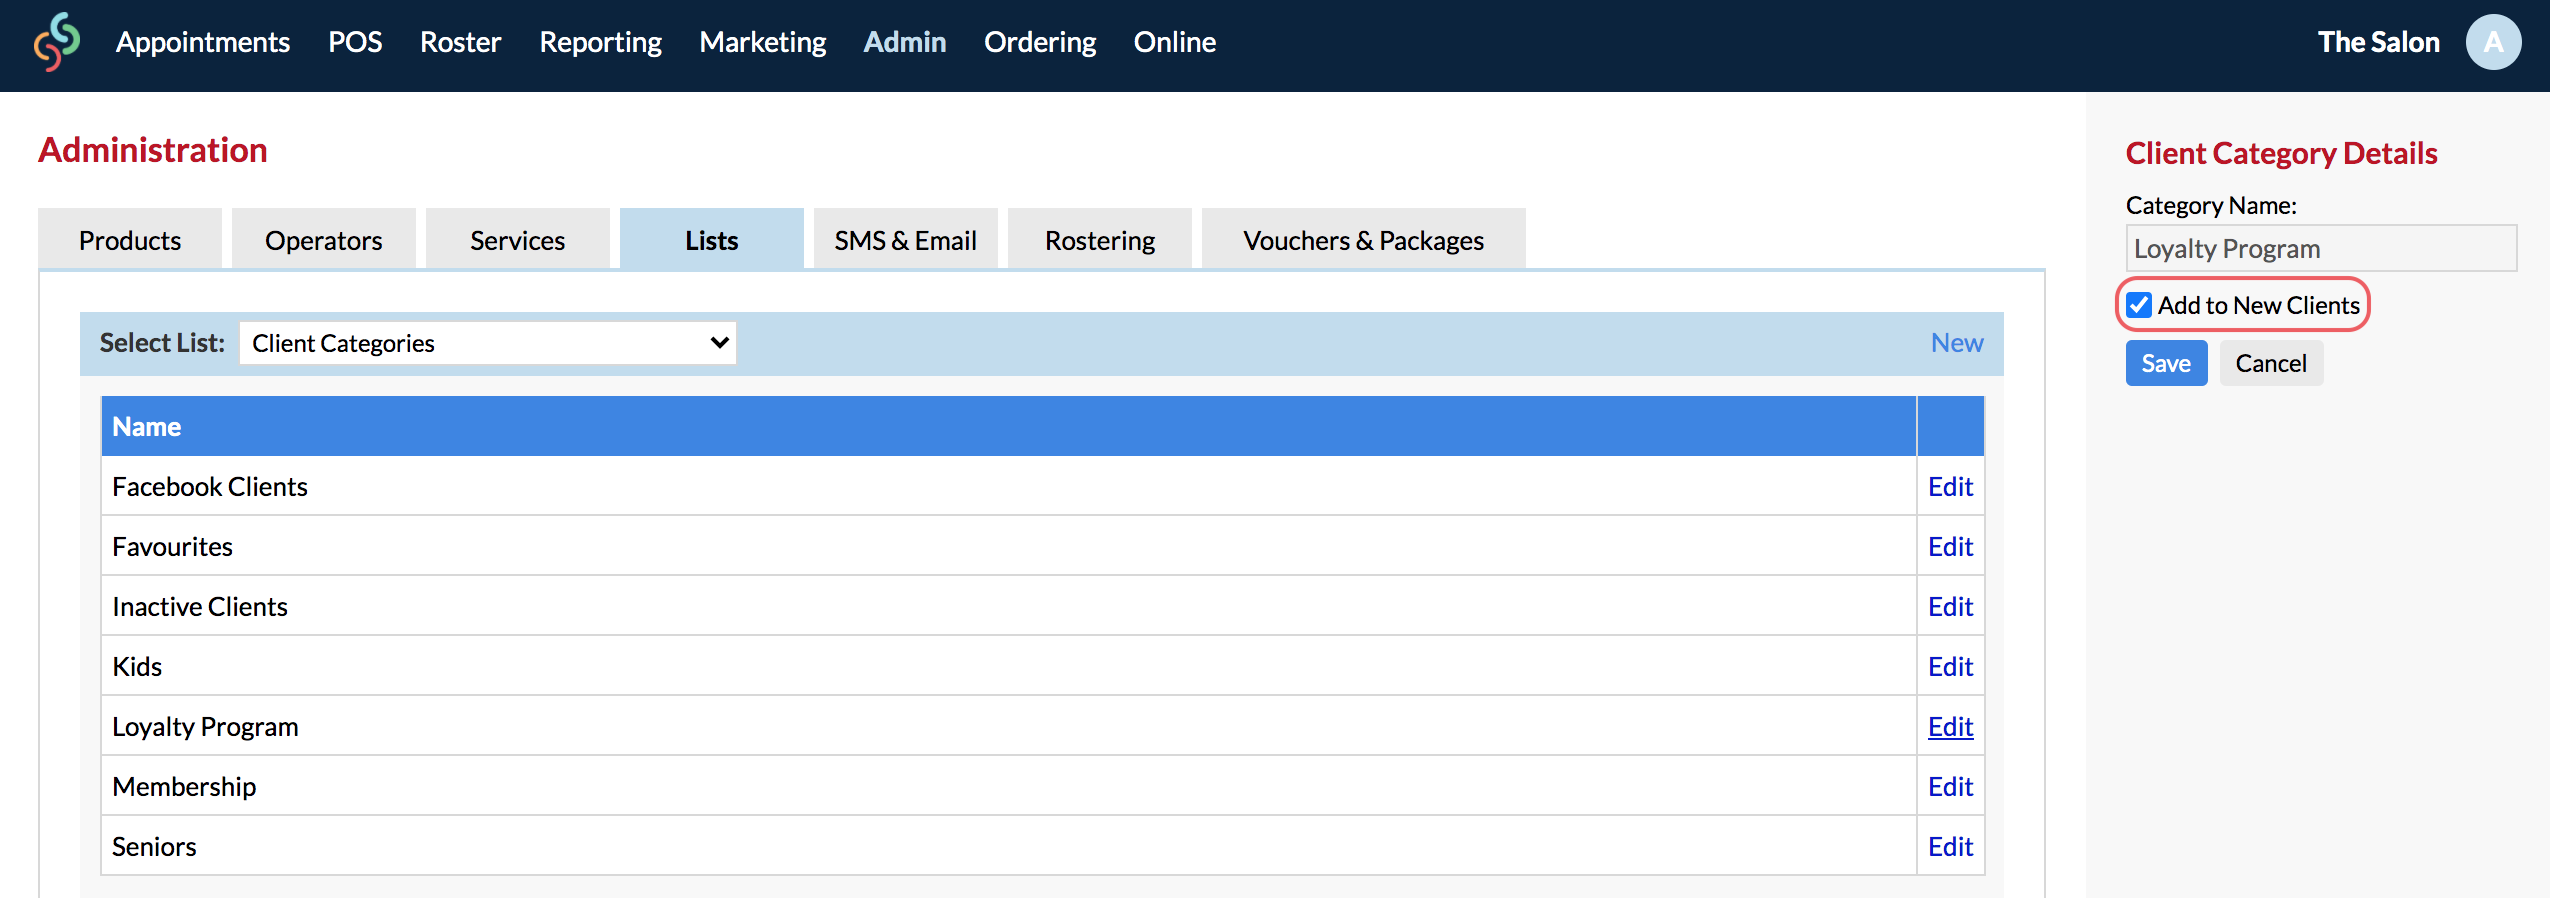Select the Favourites row text
Viewport: 2550px width, 898px height.
coord(172,547)
